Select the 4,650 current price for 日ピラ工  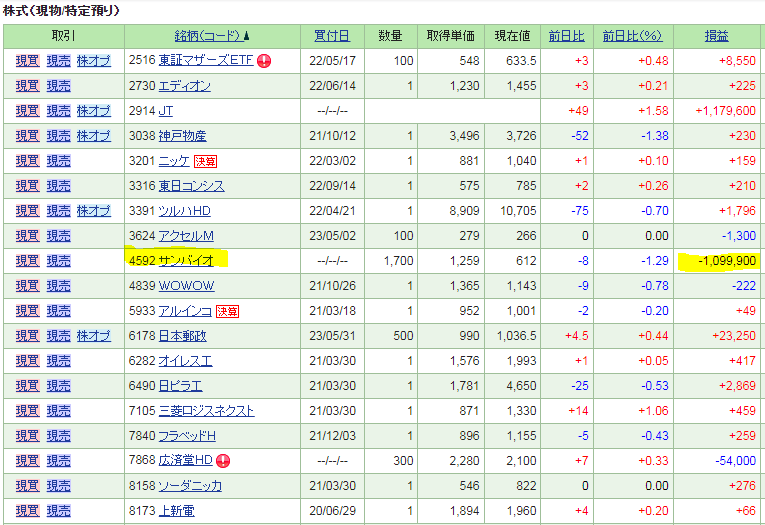pyautogui.click(x=521, y=386)
